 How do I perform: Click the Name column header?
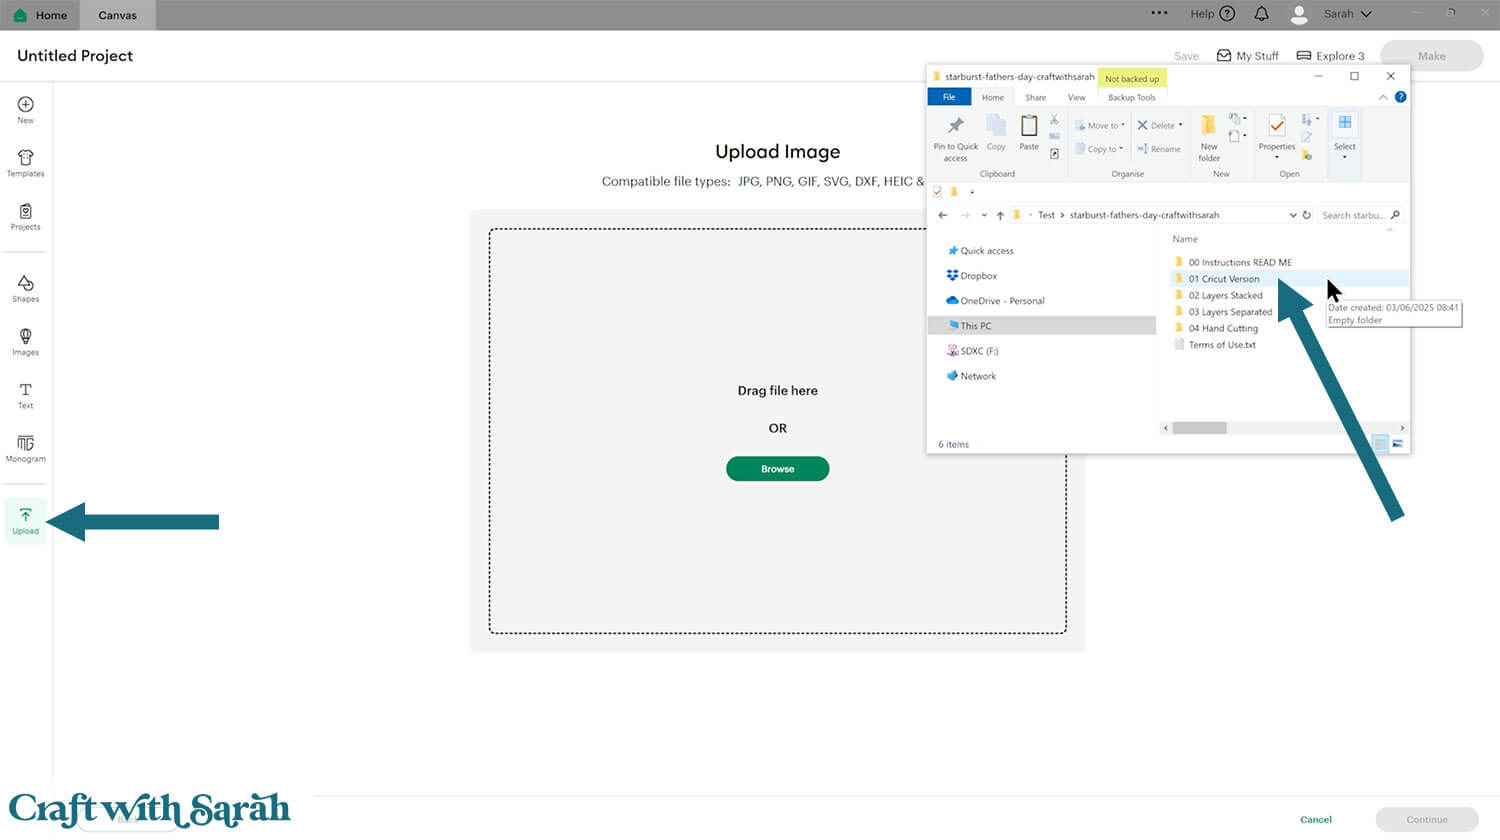pyautogui.click(x=1185, y=239)
